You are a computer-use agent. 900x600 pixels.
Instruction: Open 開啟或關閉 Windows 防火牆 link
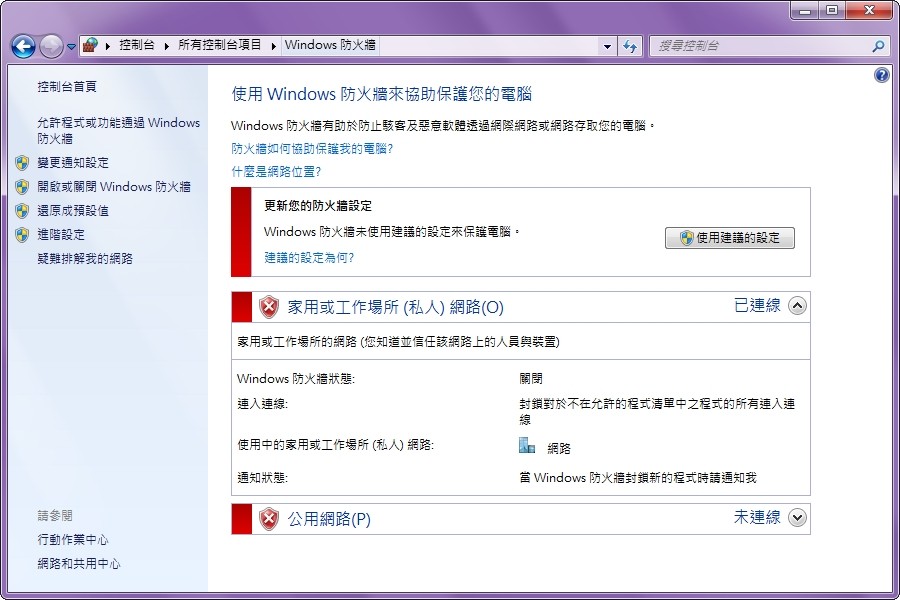114,187
